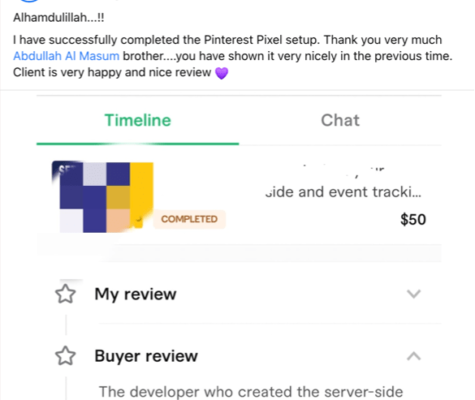
Task: Switch to the Timeline tab
Action: (x=138, y=120)
